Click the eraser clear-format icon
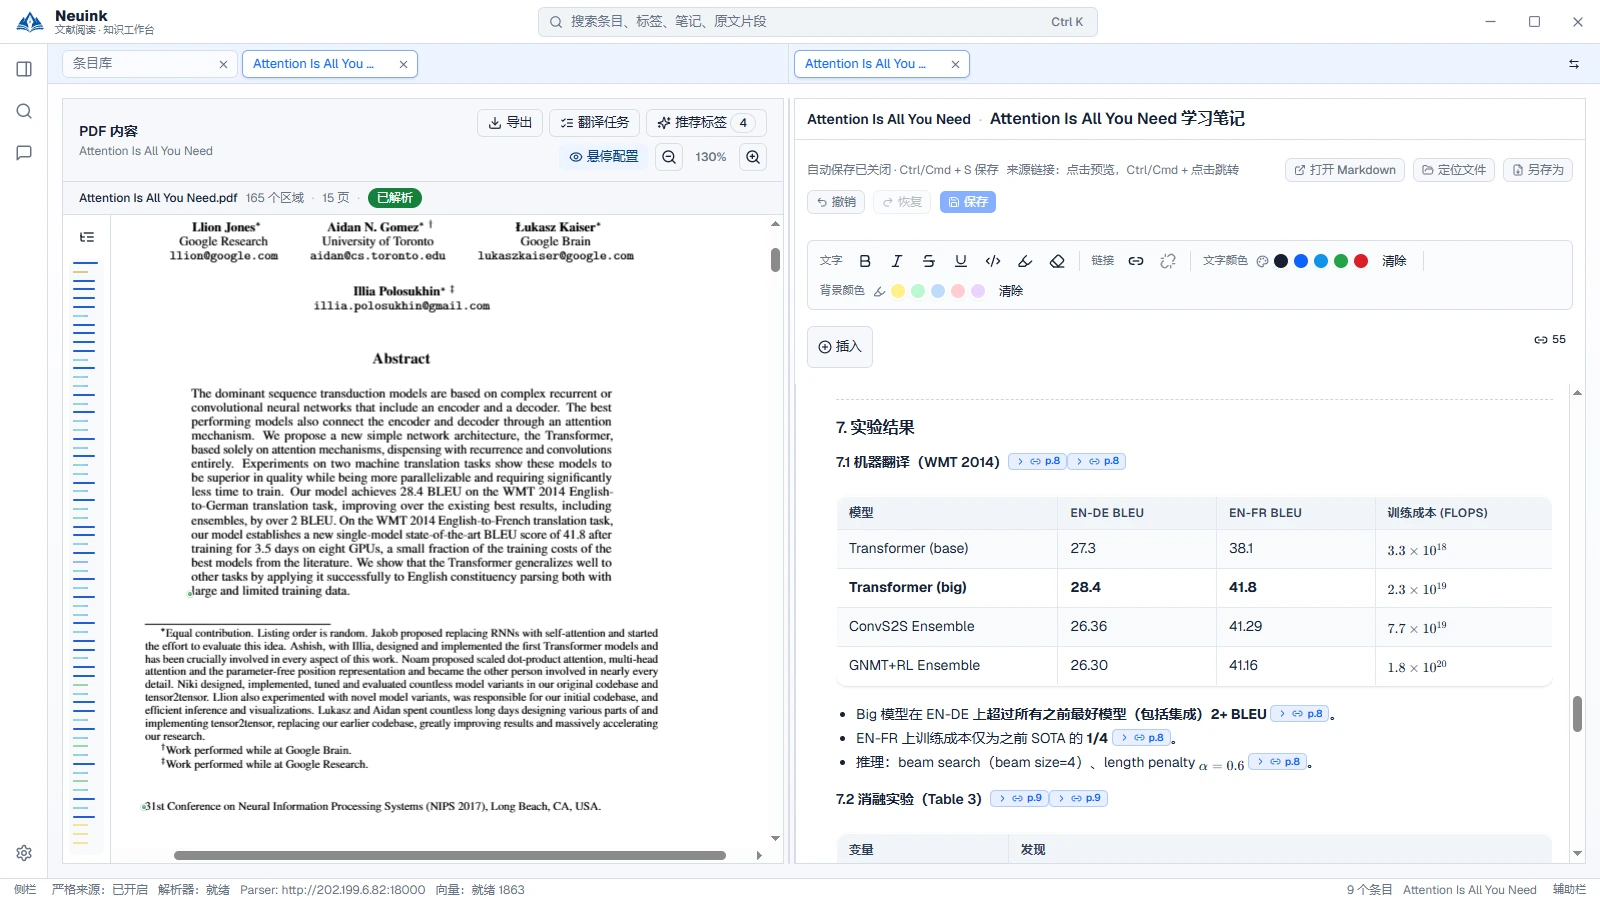This screenshot has width=1600, height=900. click(x=1057, y=261)
